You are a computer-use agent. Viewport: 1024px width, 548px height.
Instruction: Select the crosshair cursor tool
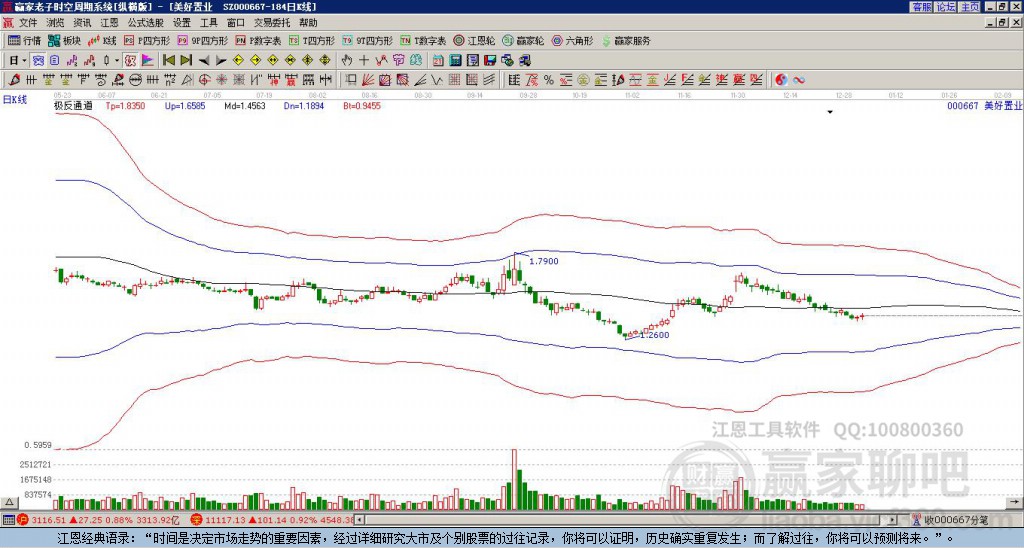[x=364, y=61]
